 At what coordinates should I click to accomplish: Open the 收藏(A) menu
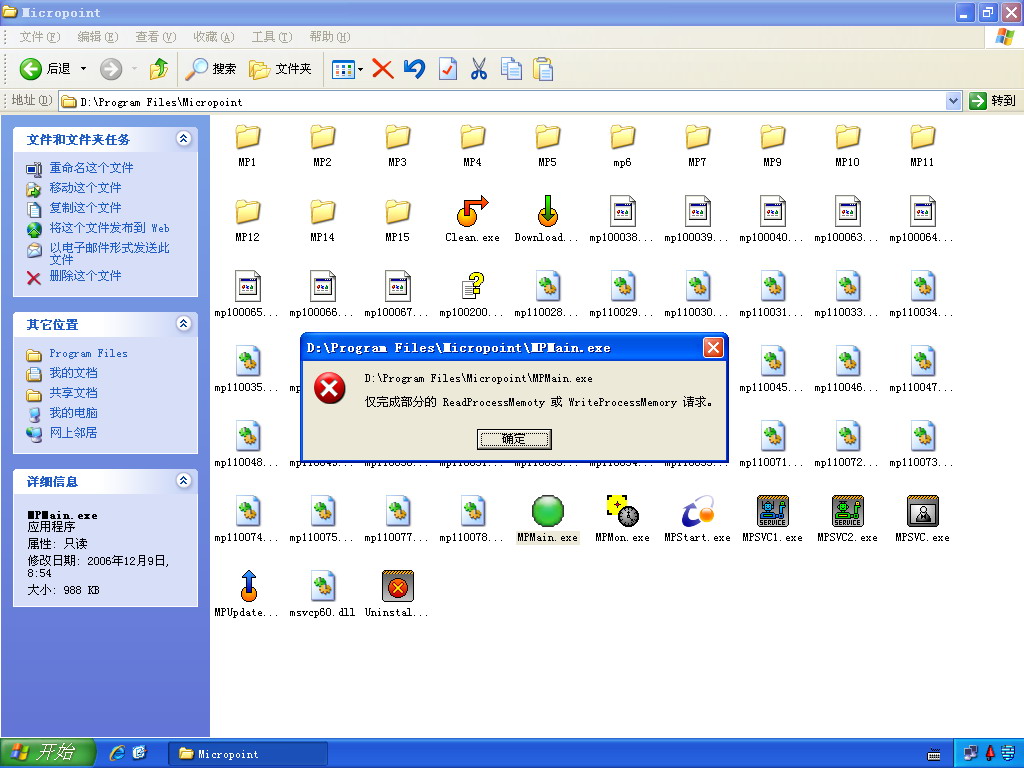214,37
